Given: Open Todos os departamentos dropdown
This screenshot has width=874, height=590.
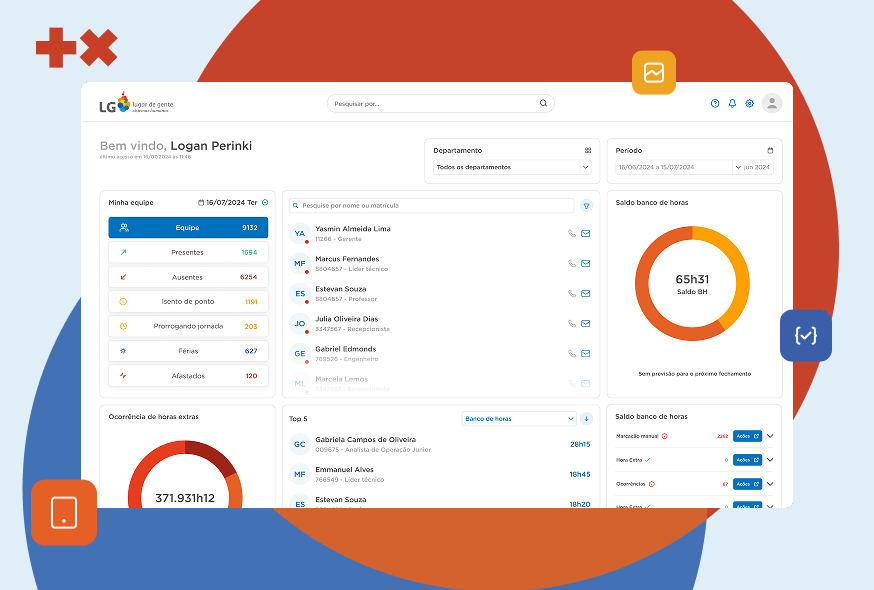Looking at the screenshot, I should pos(512,167).
